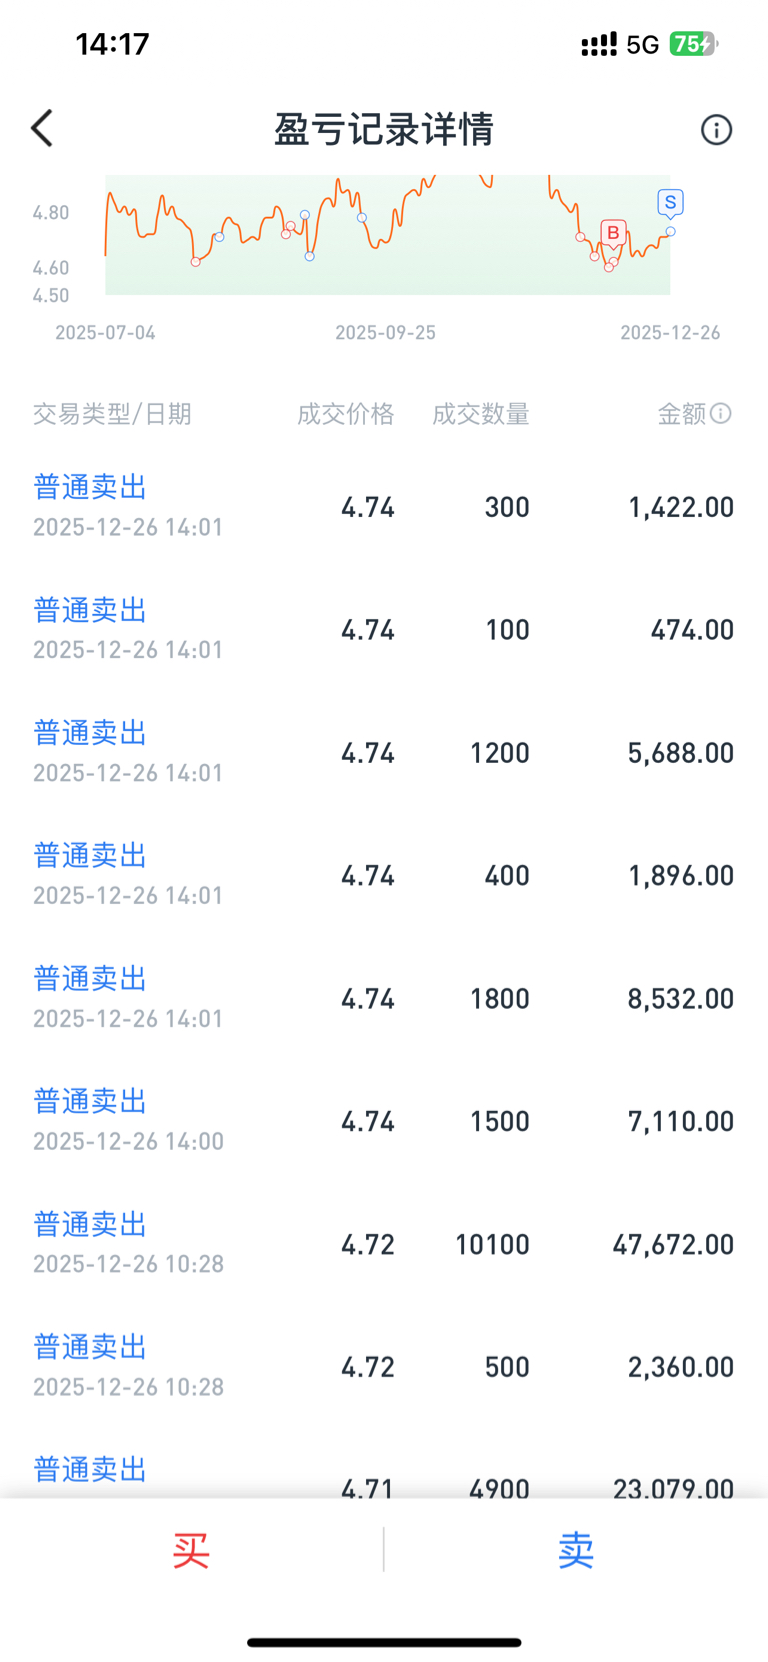Tap the 成交价格 column header

[345, 414]
